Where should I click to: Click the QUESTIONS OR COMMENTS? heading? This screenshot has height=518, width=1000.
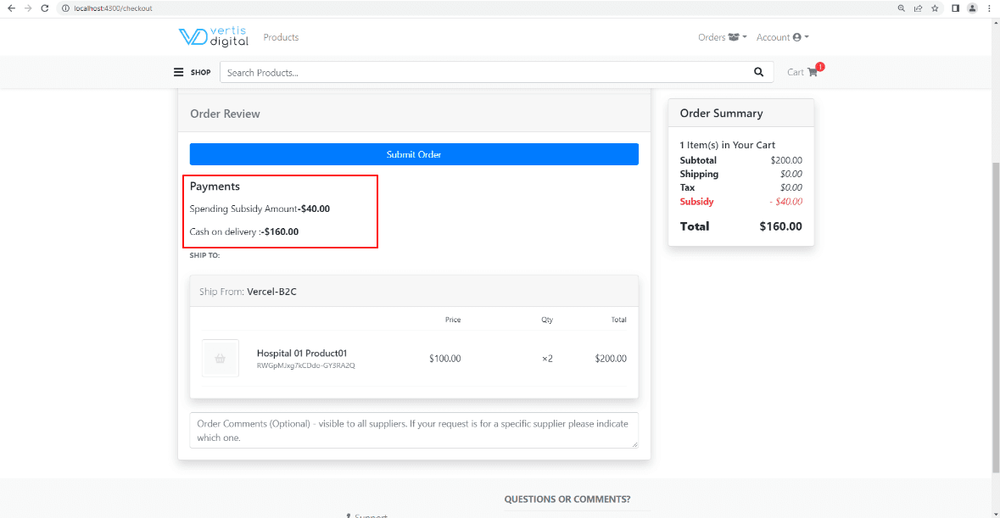pyautogui.click(x=567, y=499)
